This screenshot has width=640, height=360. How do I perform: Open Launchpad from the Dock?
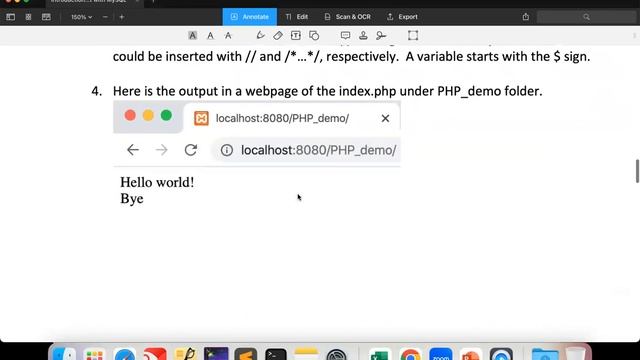[x=94, y=354]
